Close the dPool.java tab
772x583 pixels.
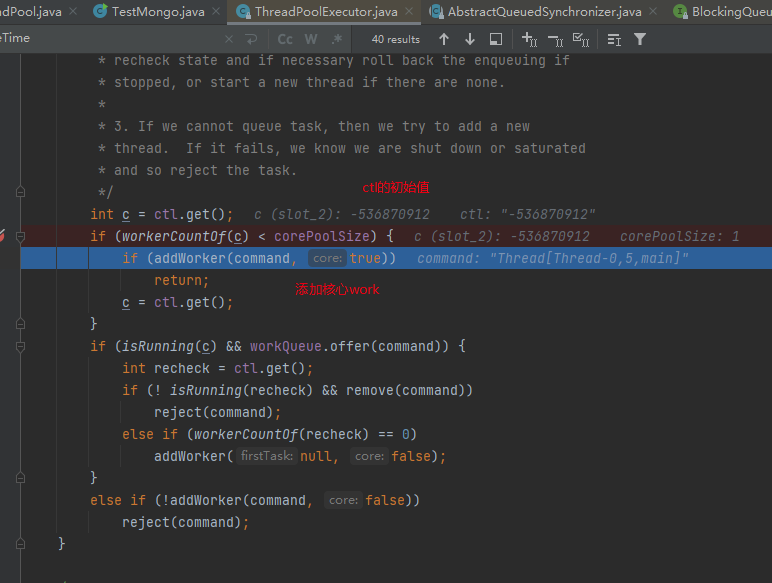(73, 11)
